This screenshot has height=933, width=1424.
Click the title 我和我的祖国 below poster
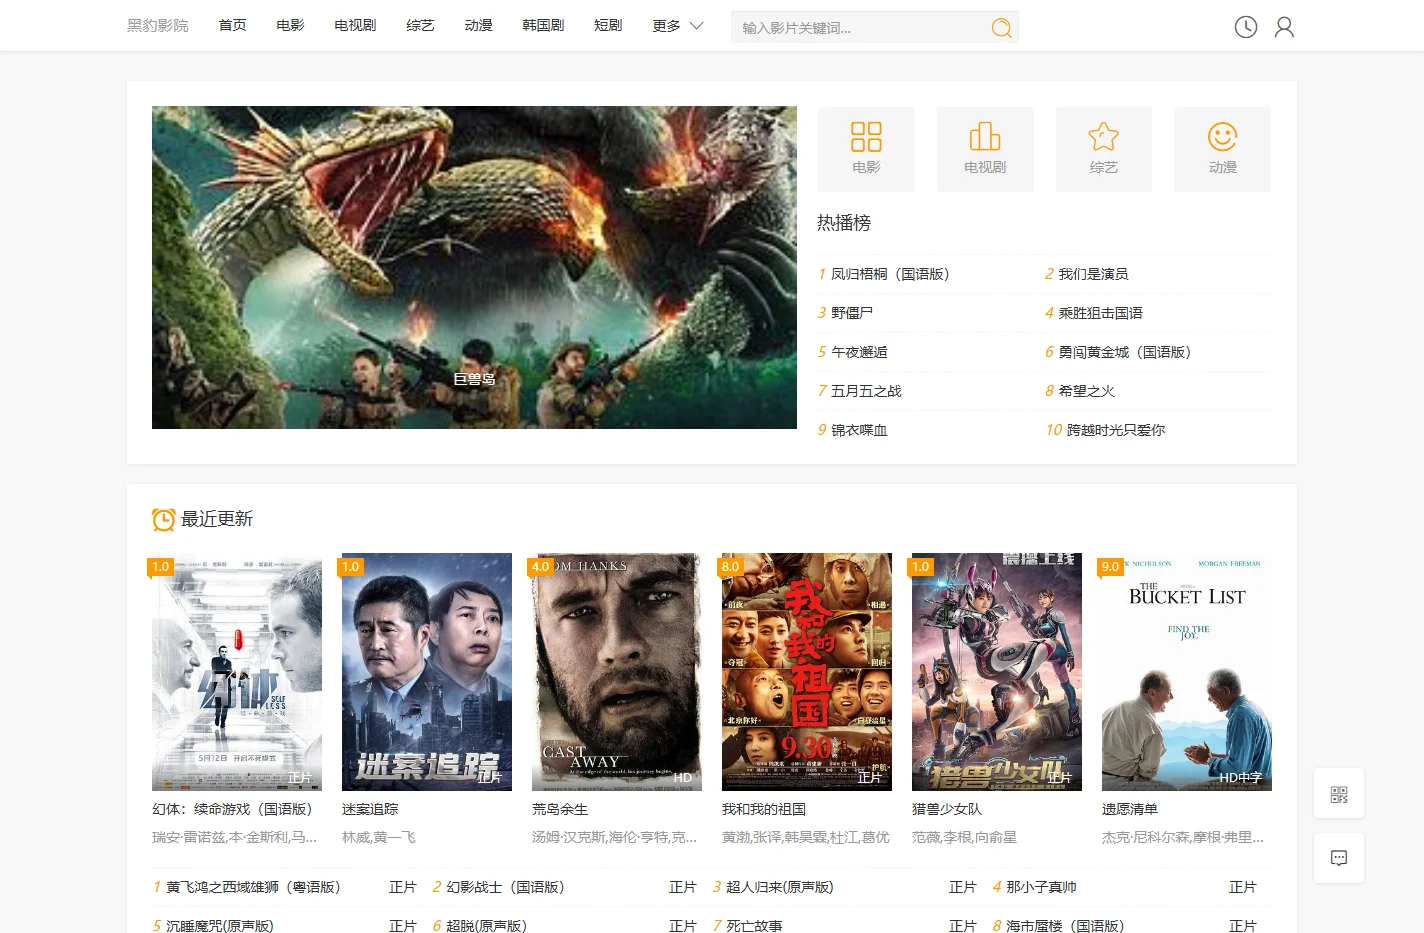click(764, 809)
